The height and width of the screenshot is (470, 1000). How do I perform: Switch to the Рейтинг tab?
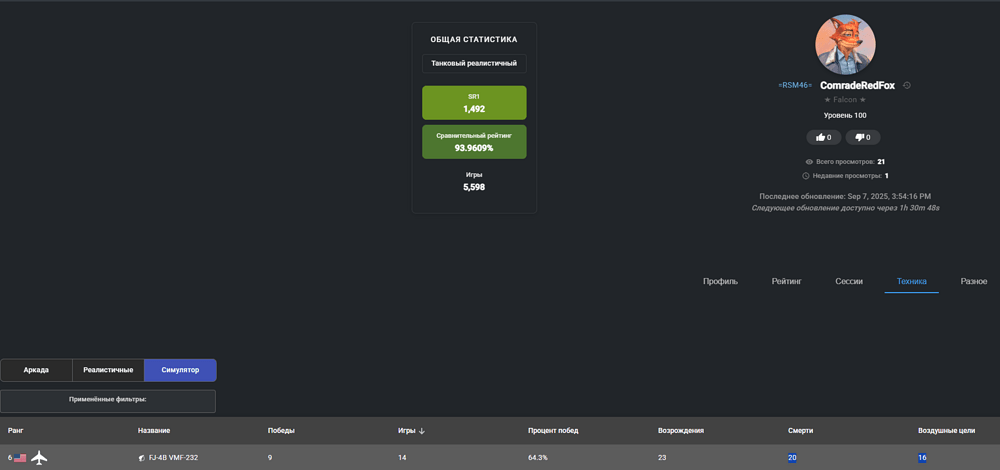click(786, 281)
